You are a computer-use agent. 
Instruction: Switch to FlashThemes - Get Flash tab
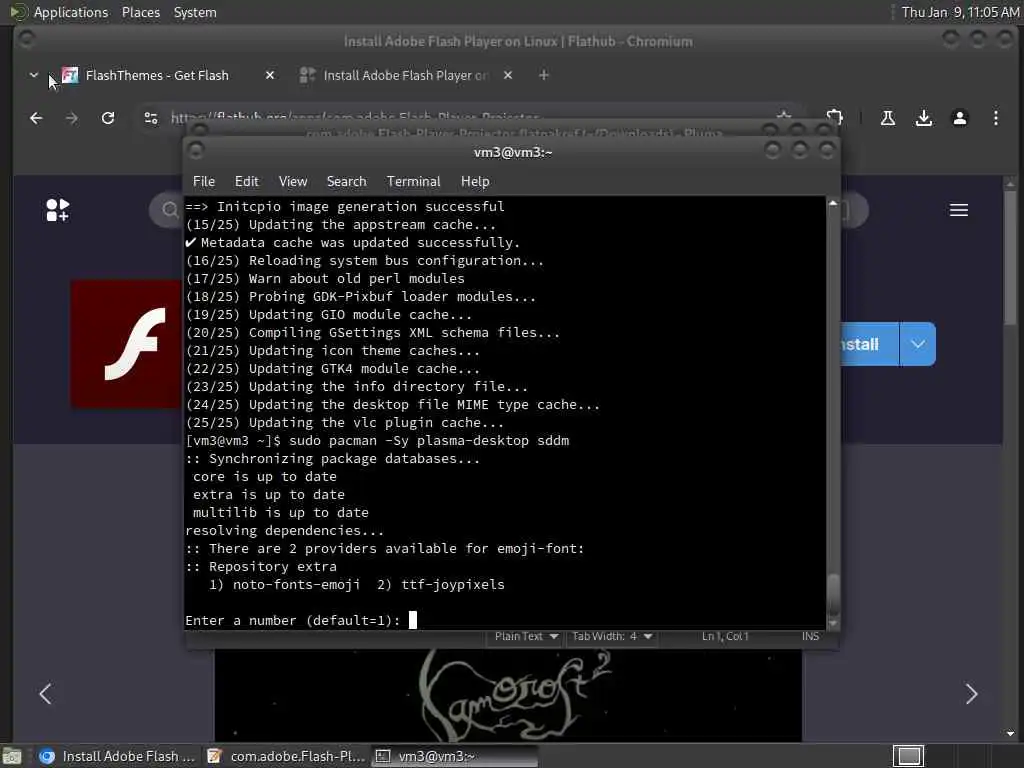click(157, 75)
